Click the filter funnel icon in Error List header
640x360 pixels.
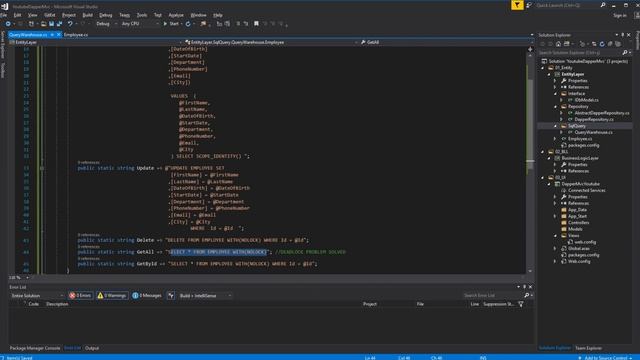(521, 304)
